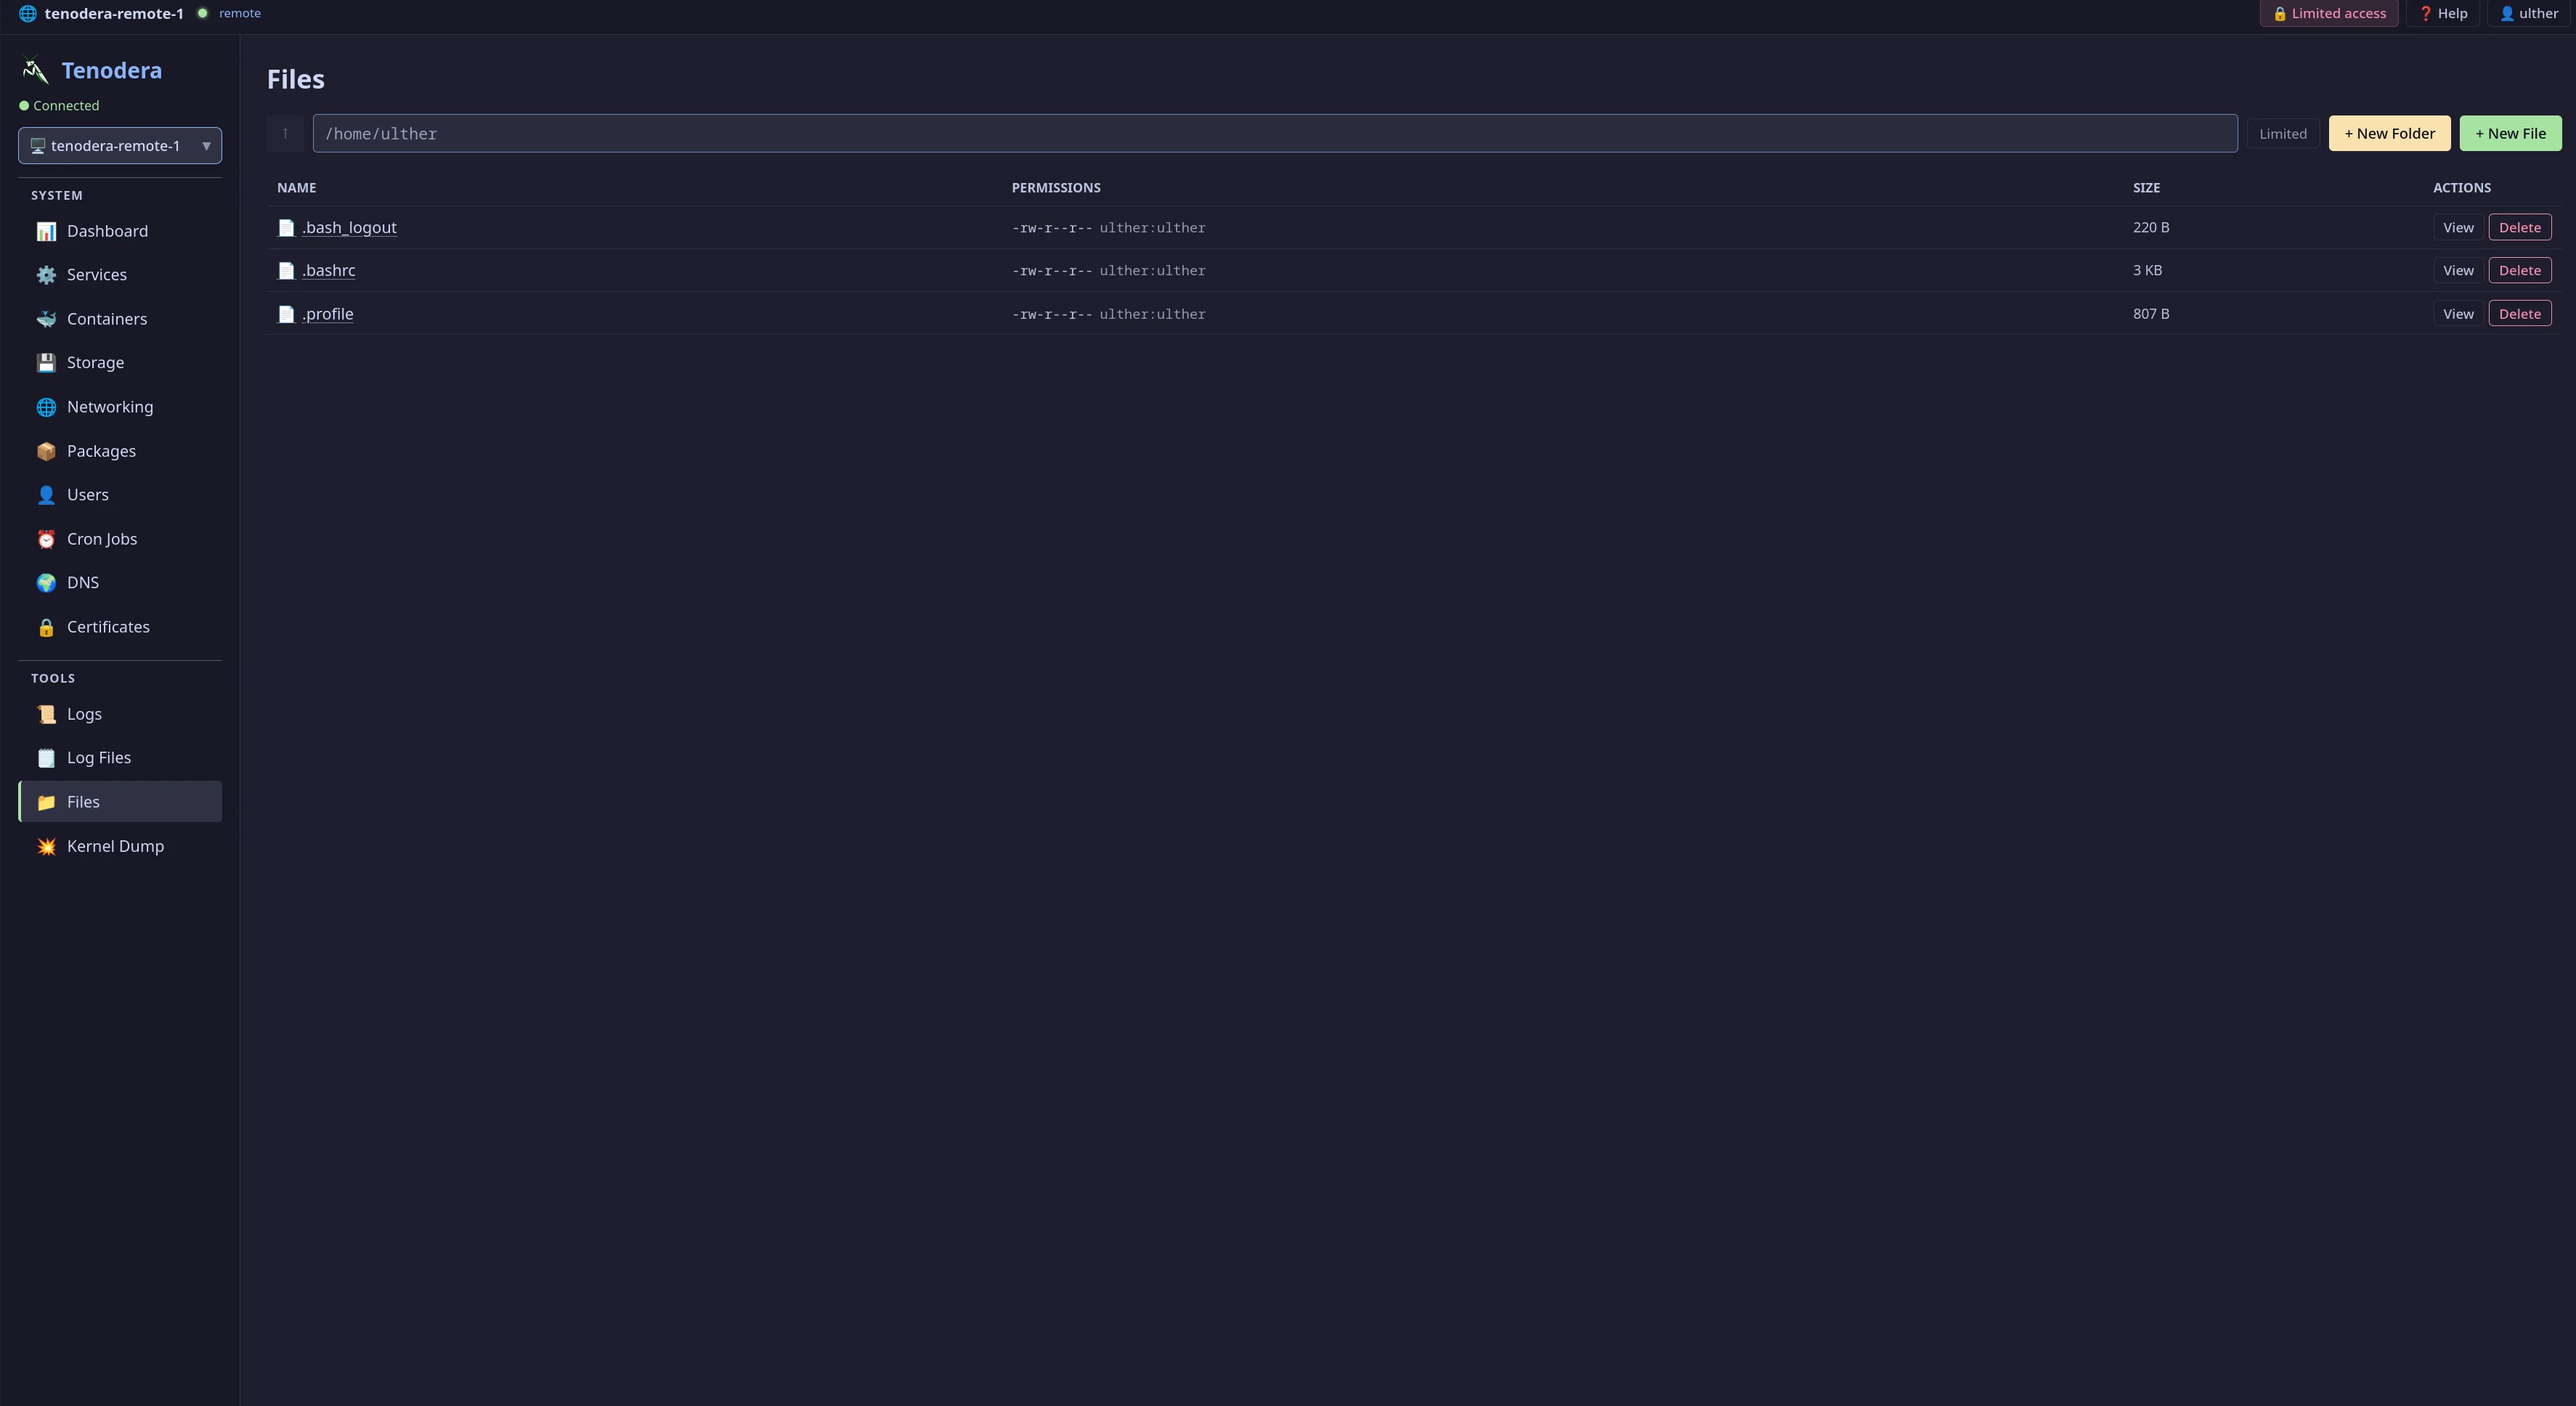
Task: Open Kernel Dump explosion icon
Action: pos(46,846)
